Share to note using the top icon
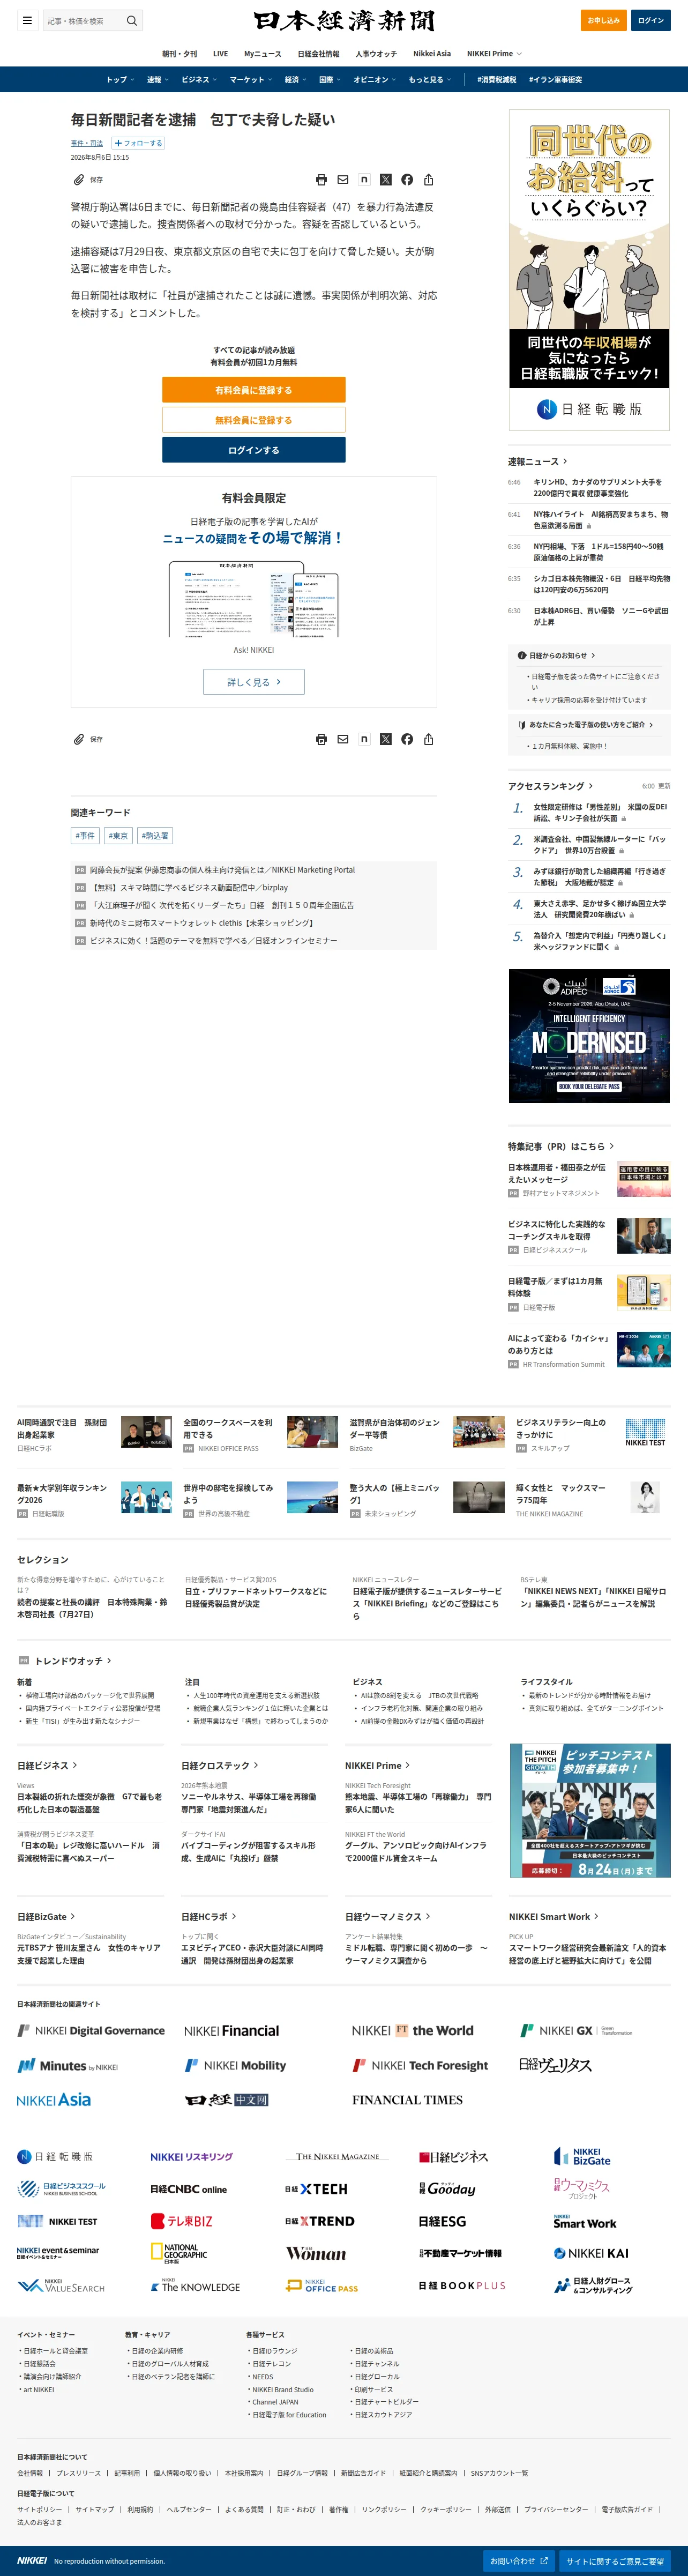This screenshot has width=688, height=2576. click(x=364, y=180)
